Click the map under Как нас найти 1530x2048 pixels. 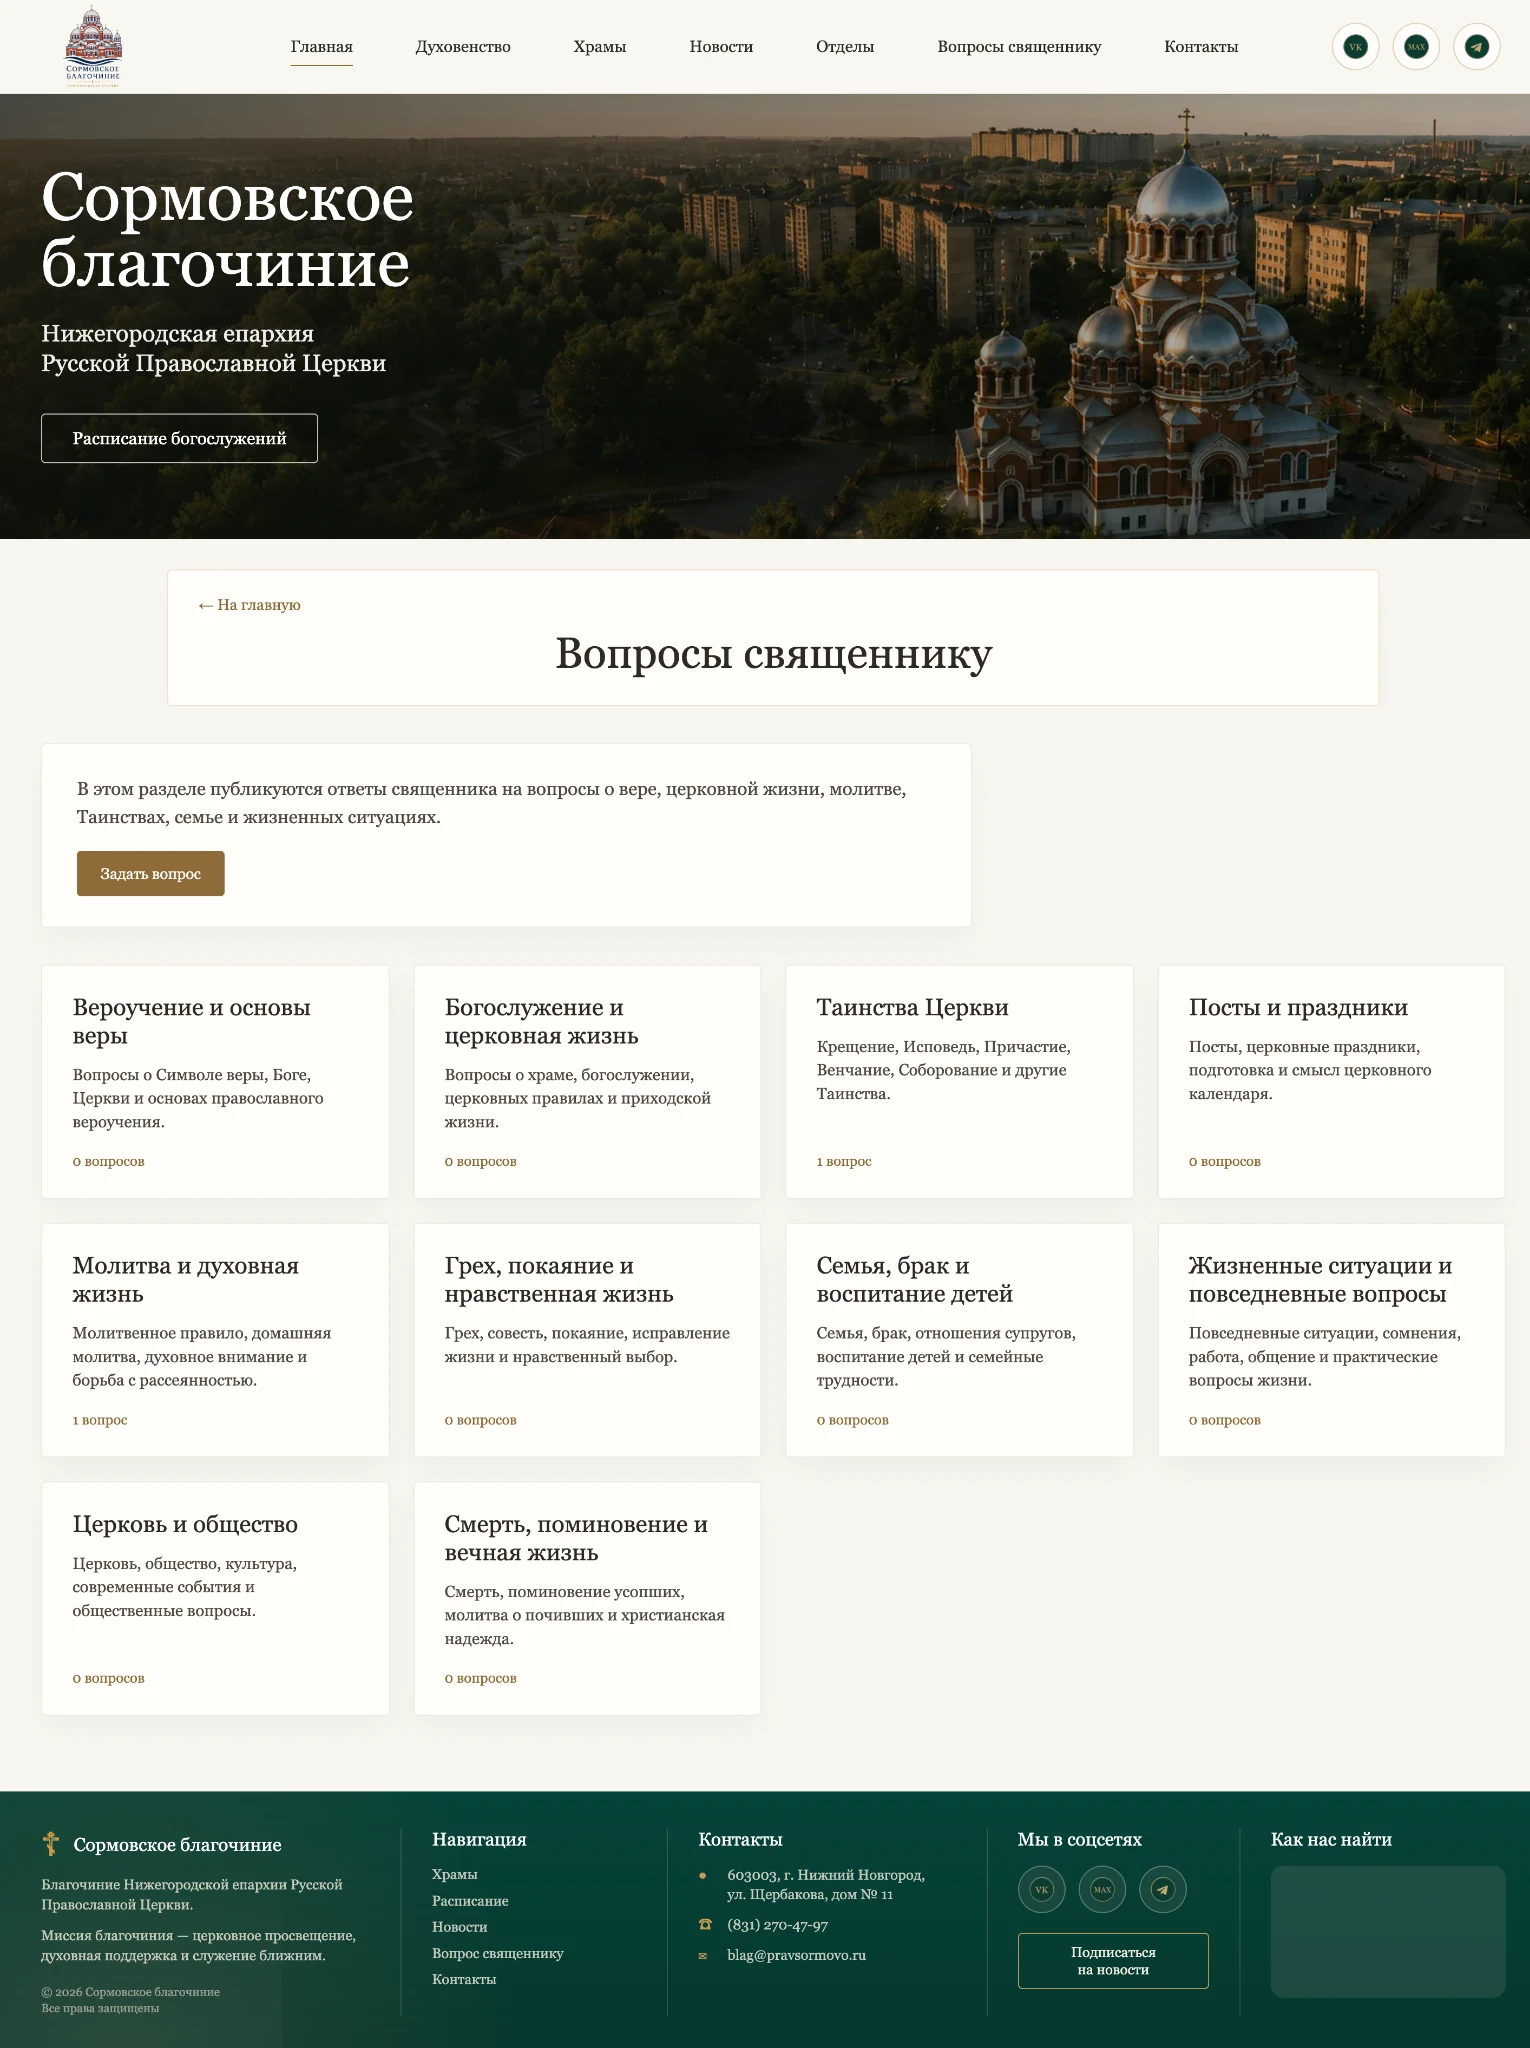pos(1388,1931)
